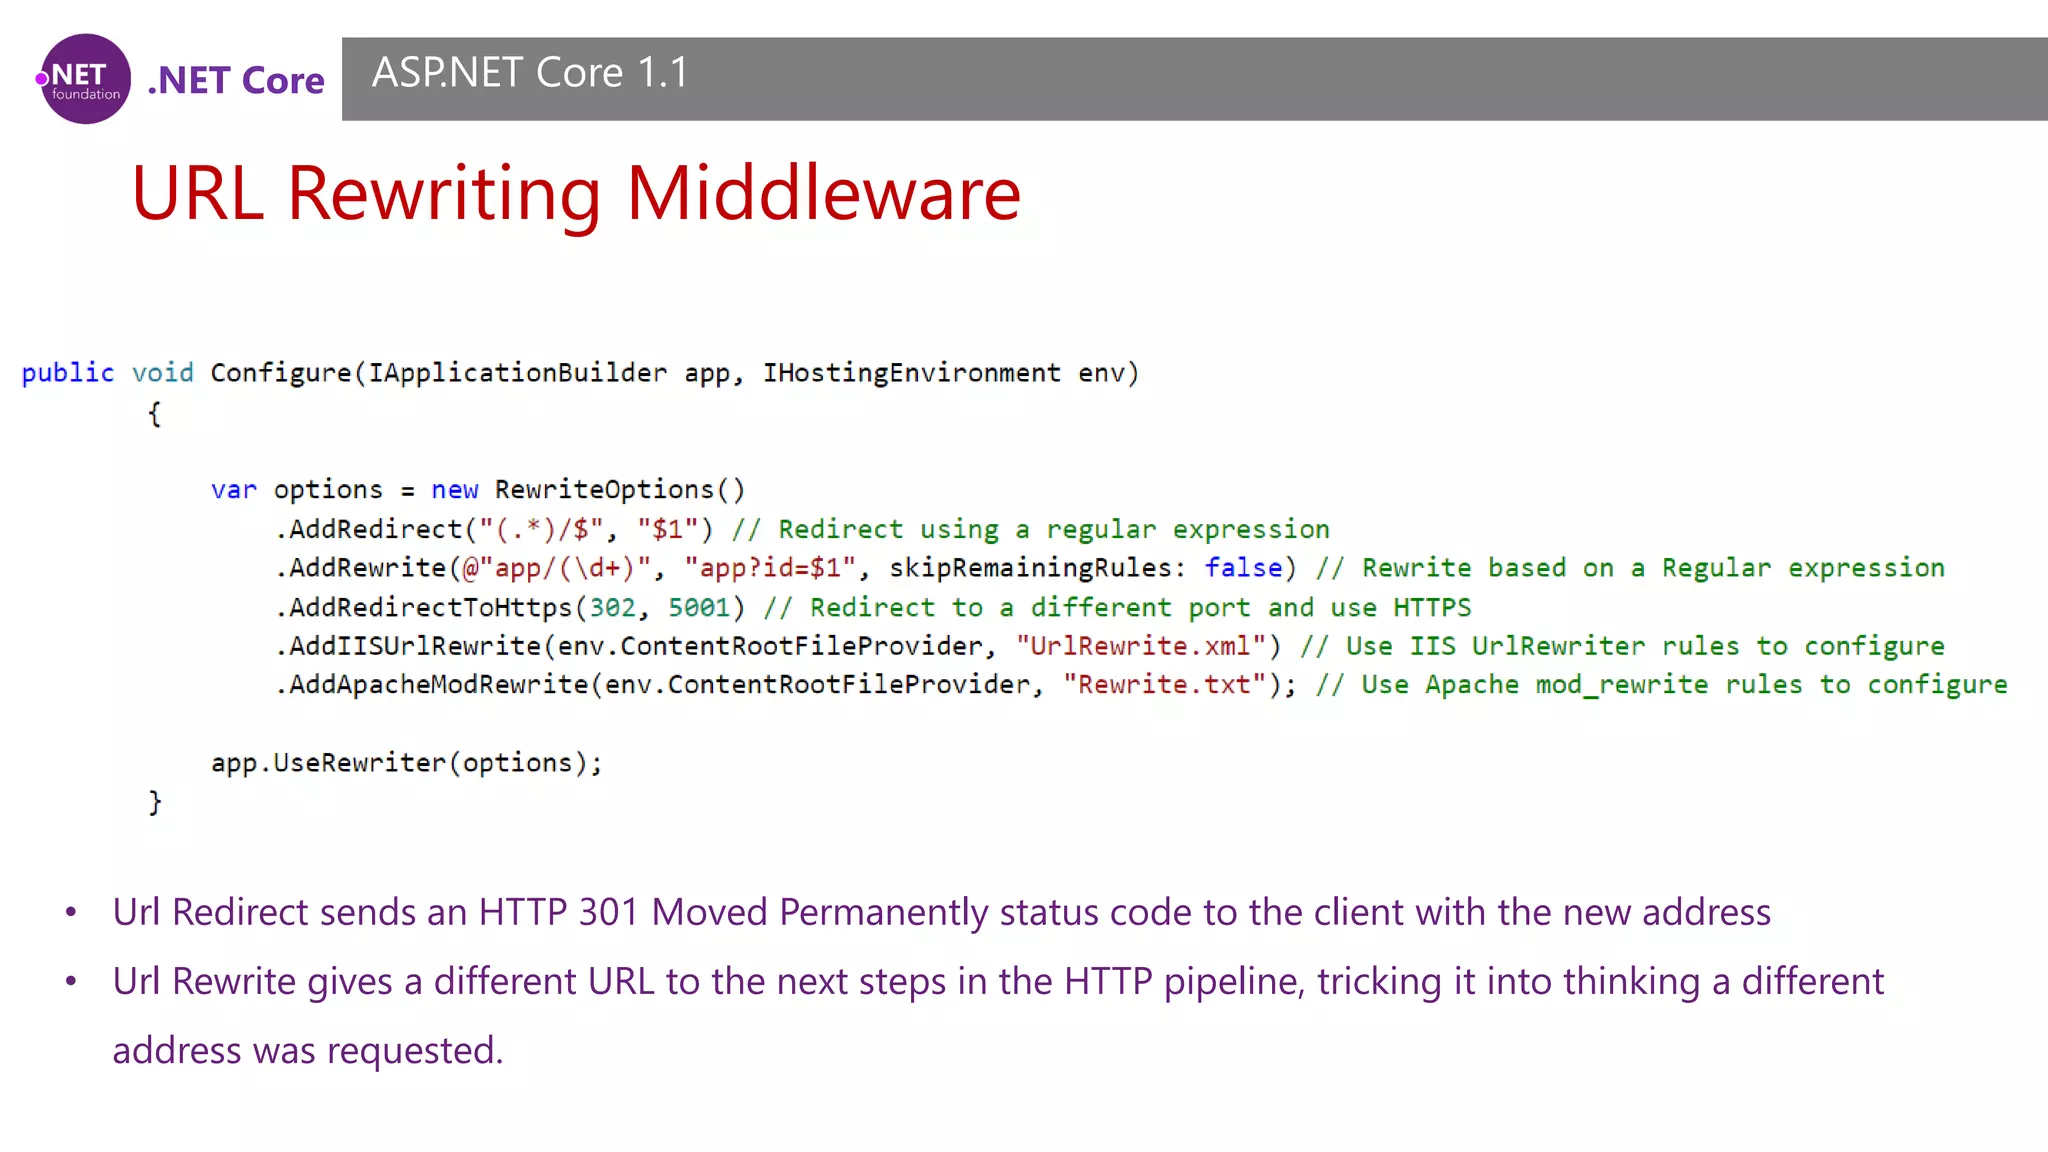This screenshot has width=2048, height=1152.
Task: Click the 'skipRemainingRules' parameter name
Action: (1030, 568)
